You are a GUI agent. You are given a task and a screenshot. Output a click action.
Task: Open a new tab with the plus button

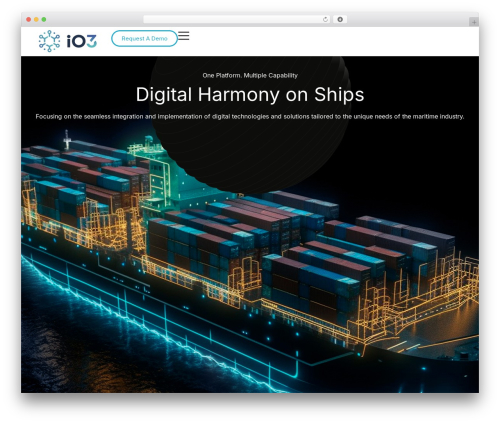474,22
